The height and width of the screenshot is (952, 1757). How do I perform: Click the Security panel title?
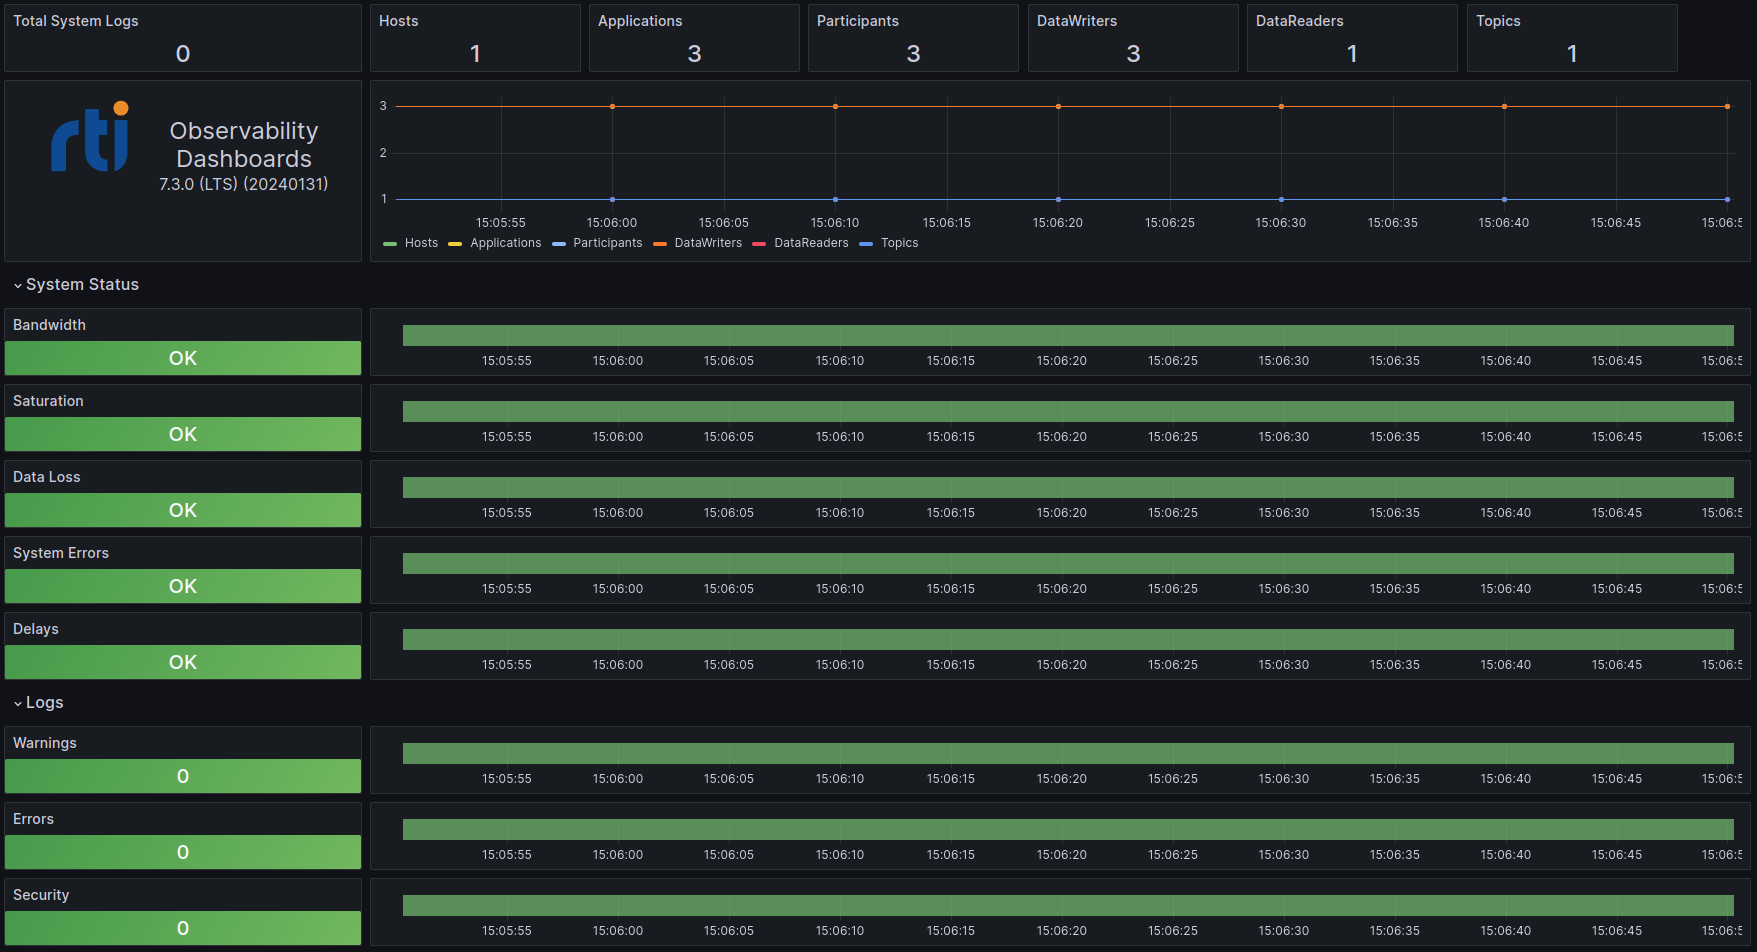(x=41, y=894)
